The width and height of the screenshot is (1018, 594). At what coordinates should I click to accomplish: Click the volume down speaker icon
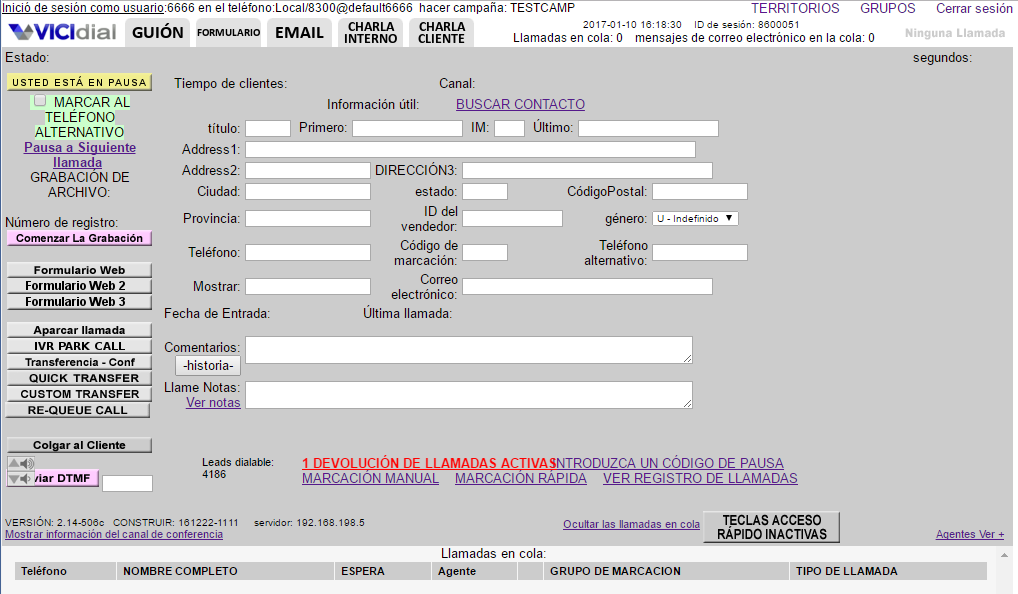point(21,478)
